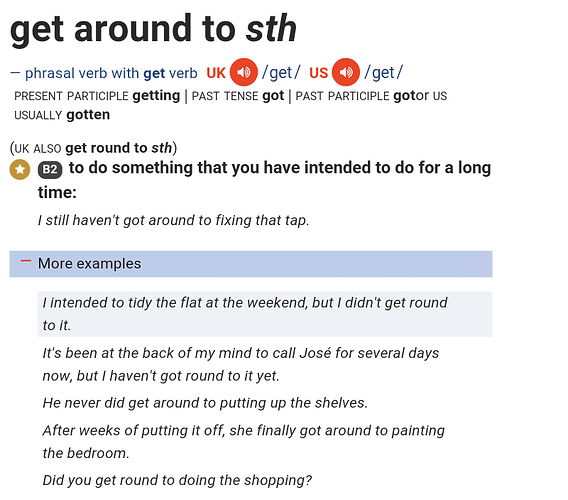Click the "get around to sth" headword title
The width and height of the screenshot is (568, 500).
pos(154,29)
